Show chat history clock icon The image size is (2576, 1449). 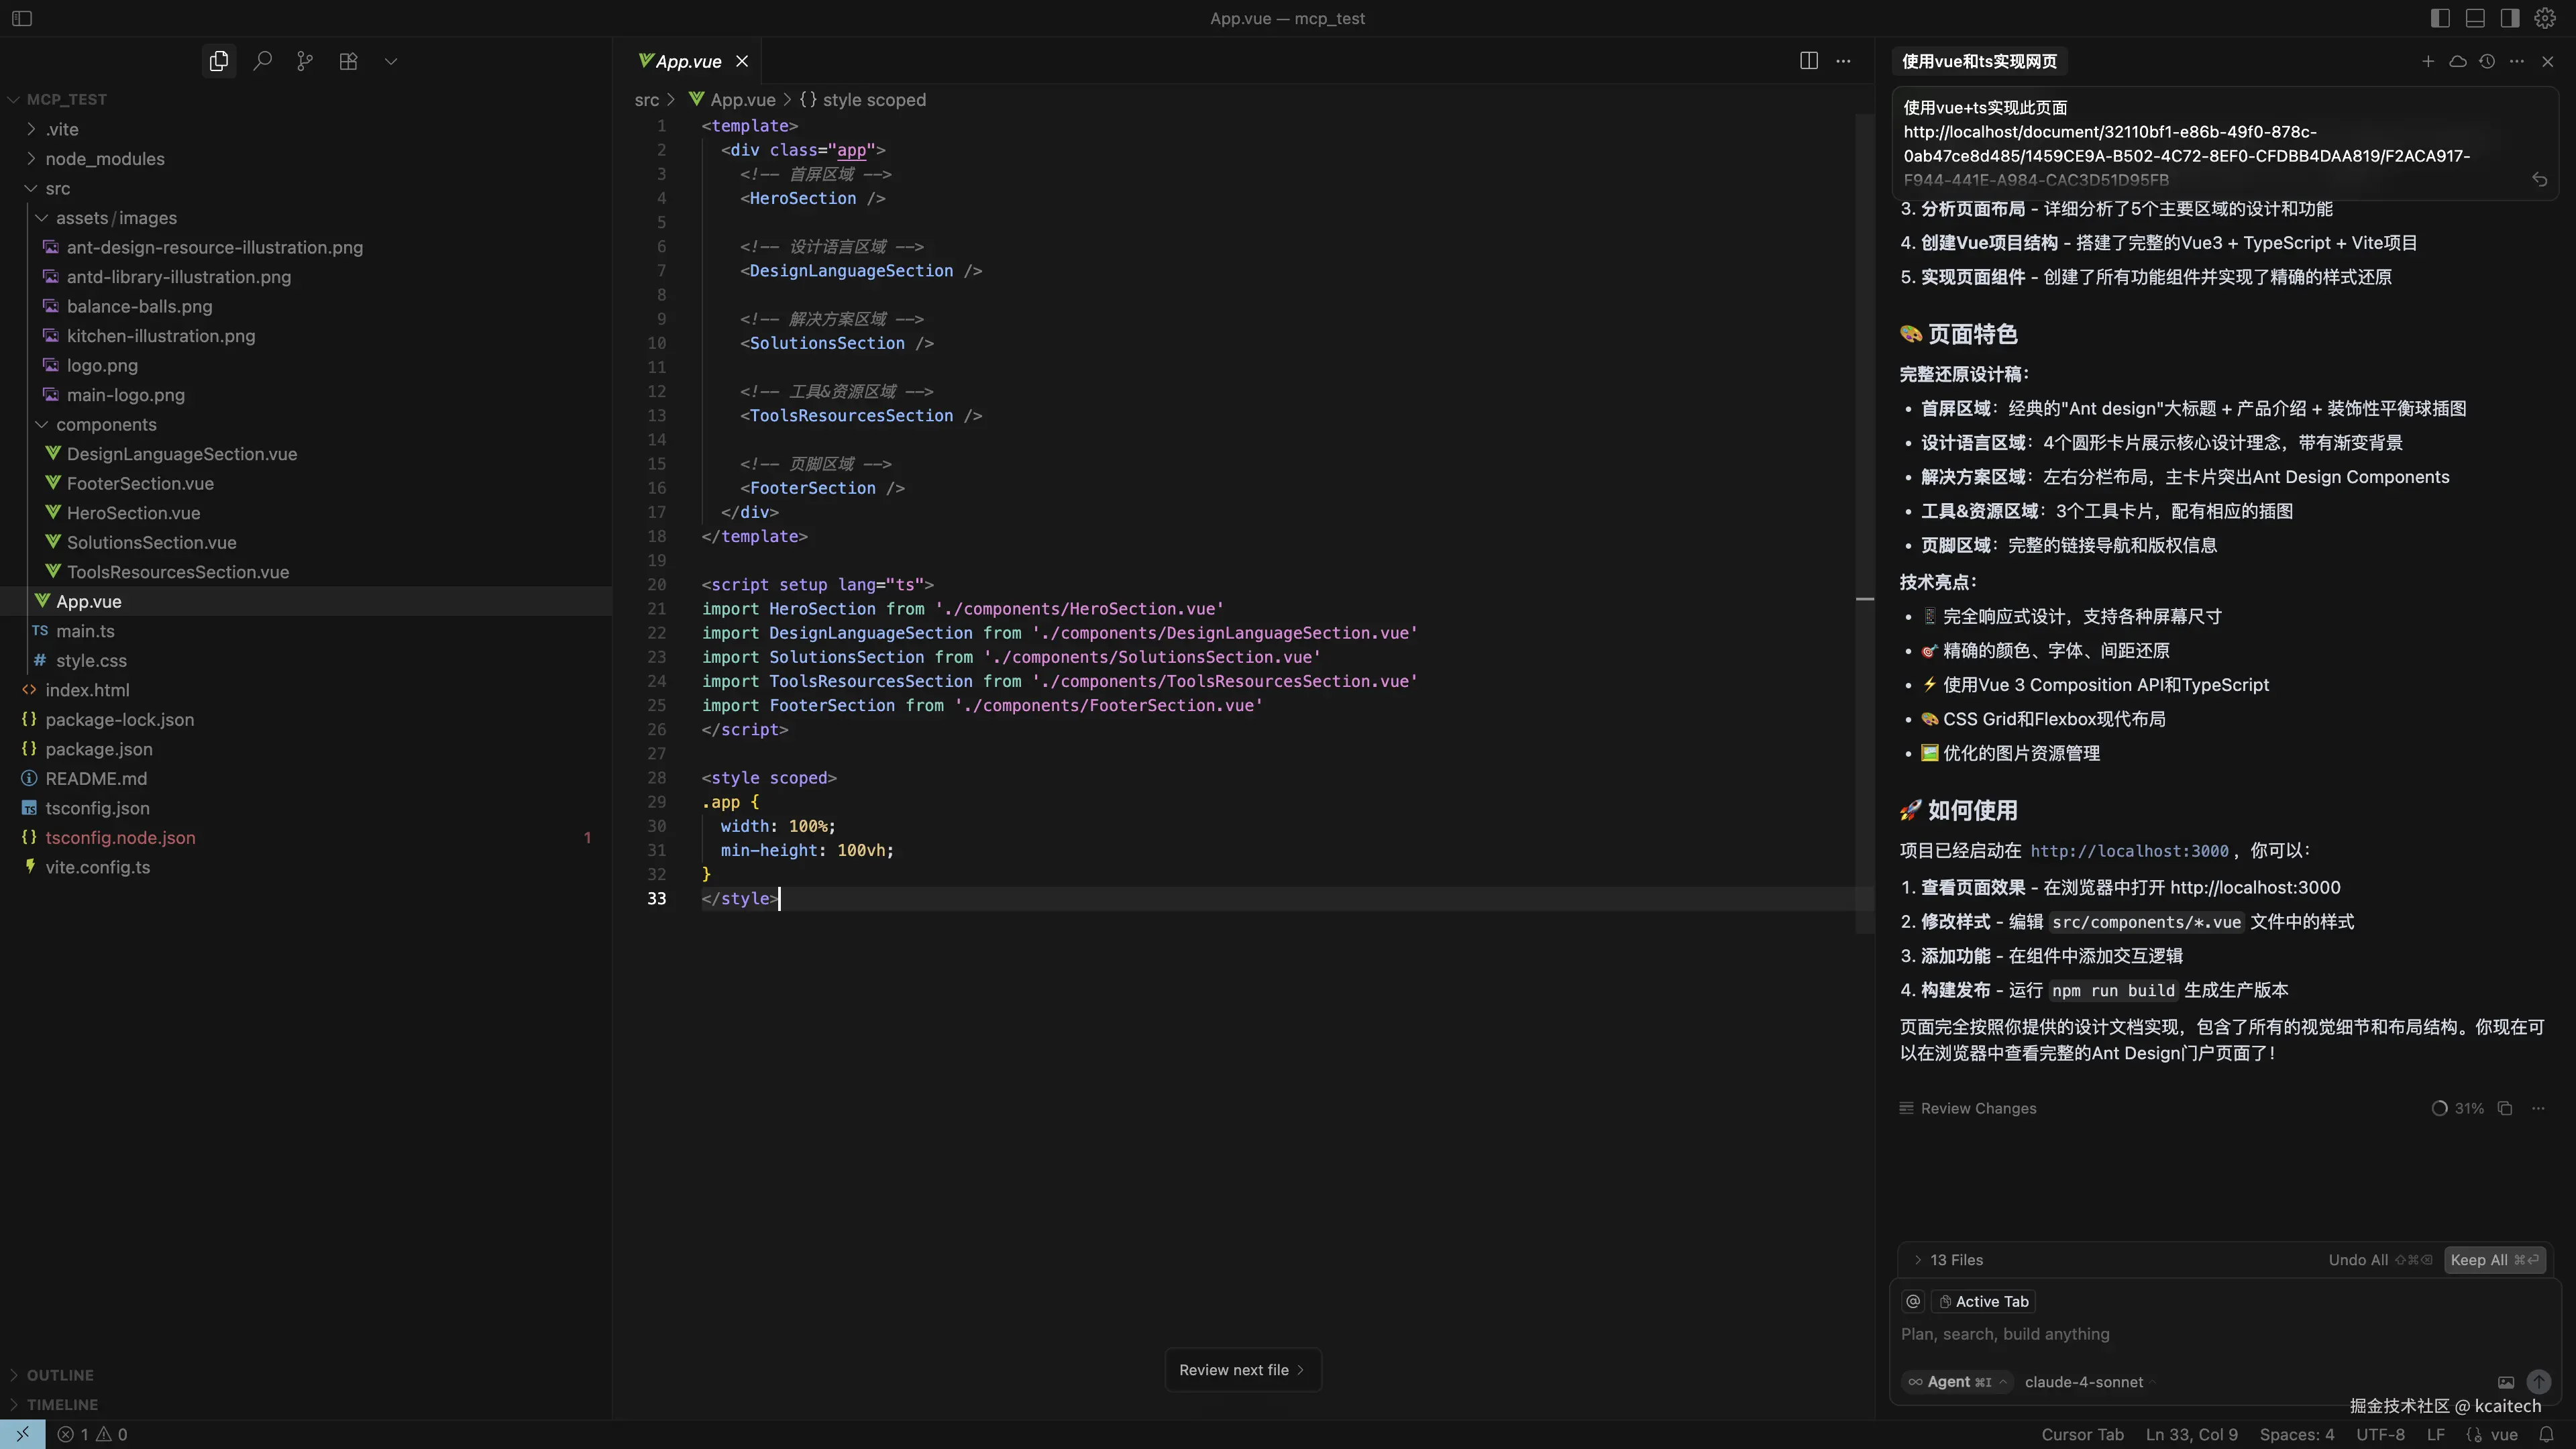coord(2487,61)
